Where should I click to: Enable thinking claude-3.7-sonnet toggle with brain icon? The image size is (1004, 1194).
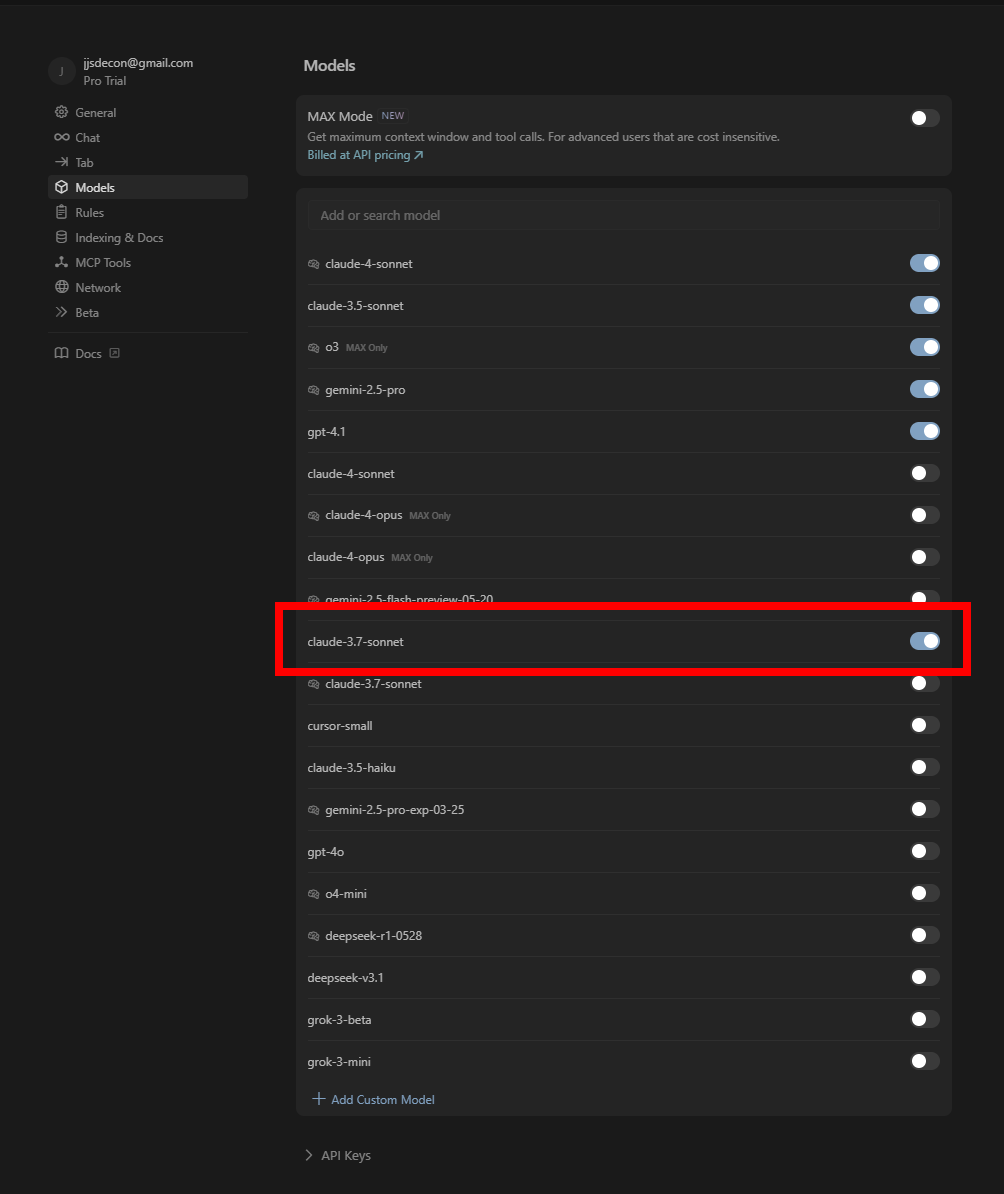pos(925,683)
